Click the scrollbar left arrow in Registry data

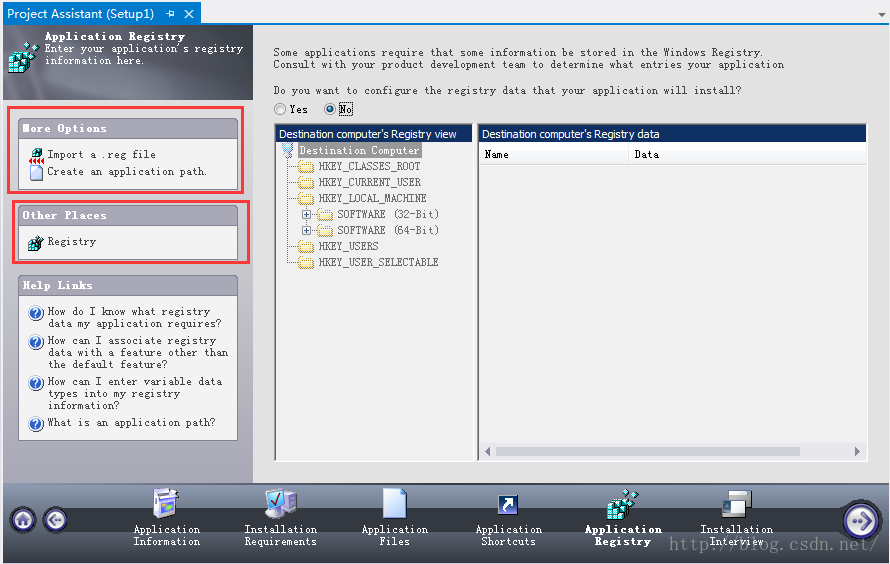(x=488, y=452)
